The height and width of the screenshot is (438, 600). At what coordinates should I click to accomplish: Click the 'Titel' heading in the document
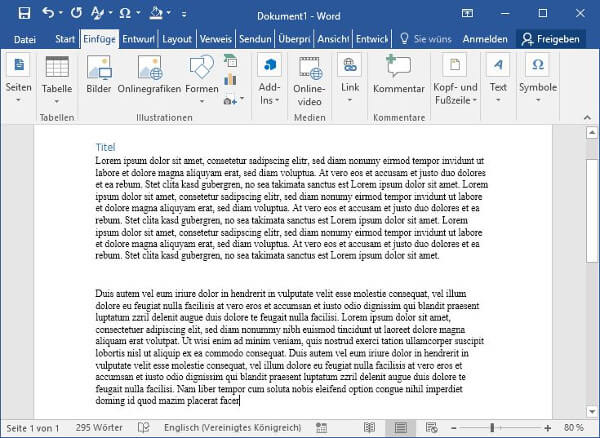point(105,147)
